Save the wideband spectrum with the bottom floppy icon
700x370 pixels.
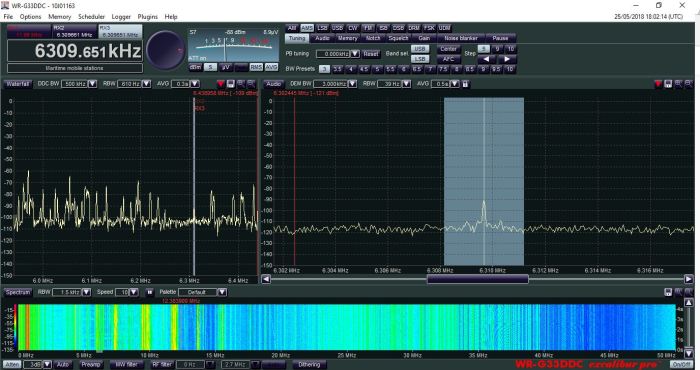pos(668,292)
